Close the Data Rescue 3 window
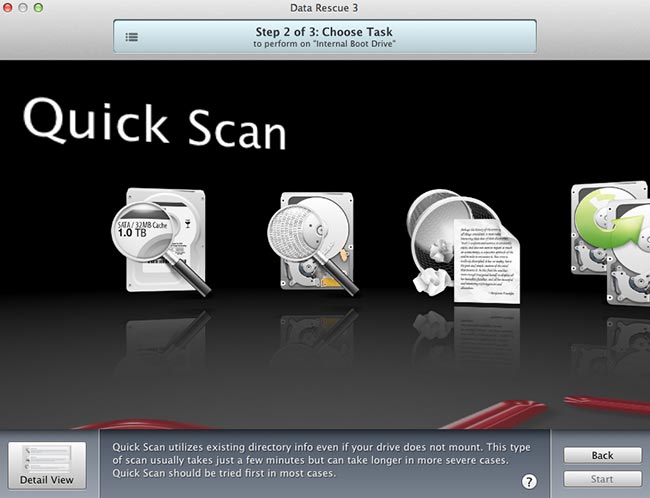The image size is (650, 498). (7, 7)
